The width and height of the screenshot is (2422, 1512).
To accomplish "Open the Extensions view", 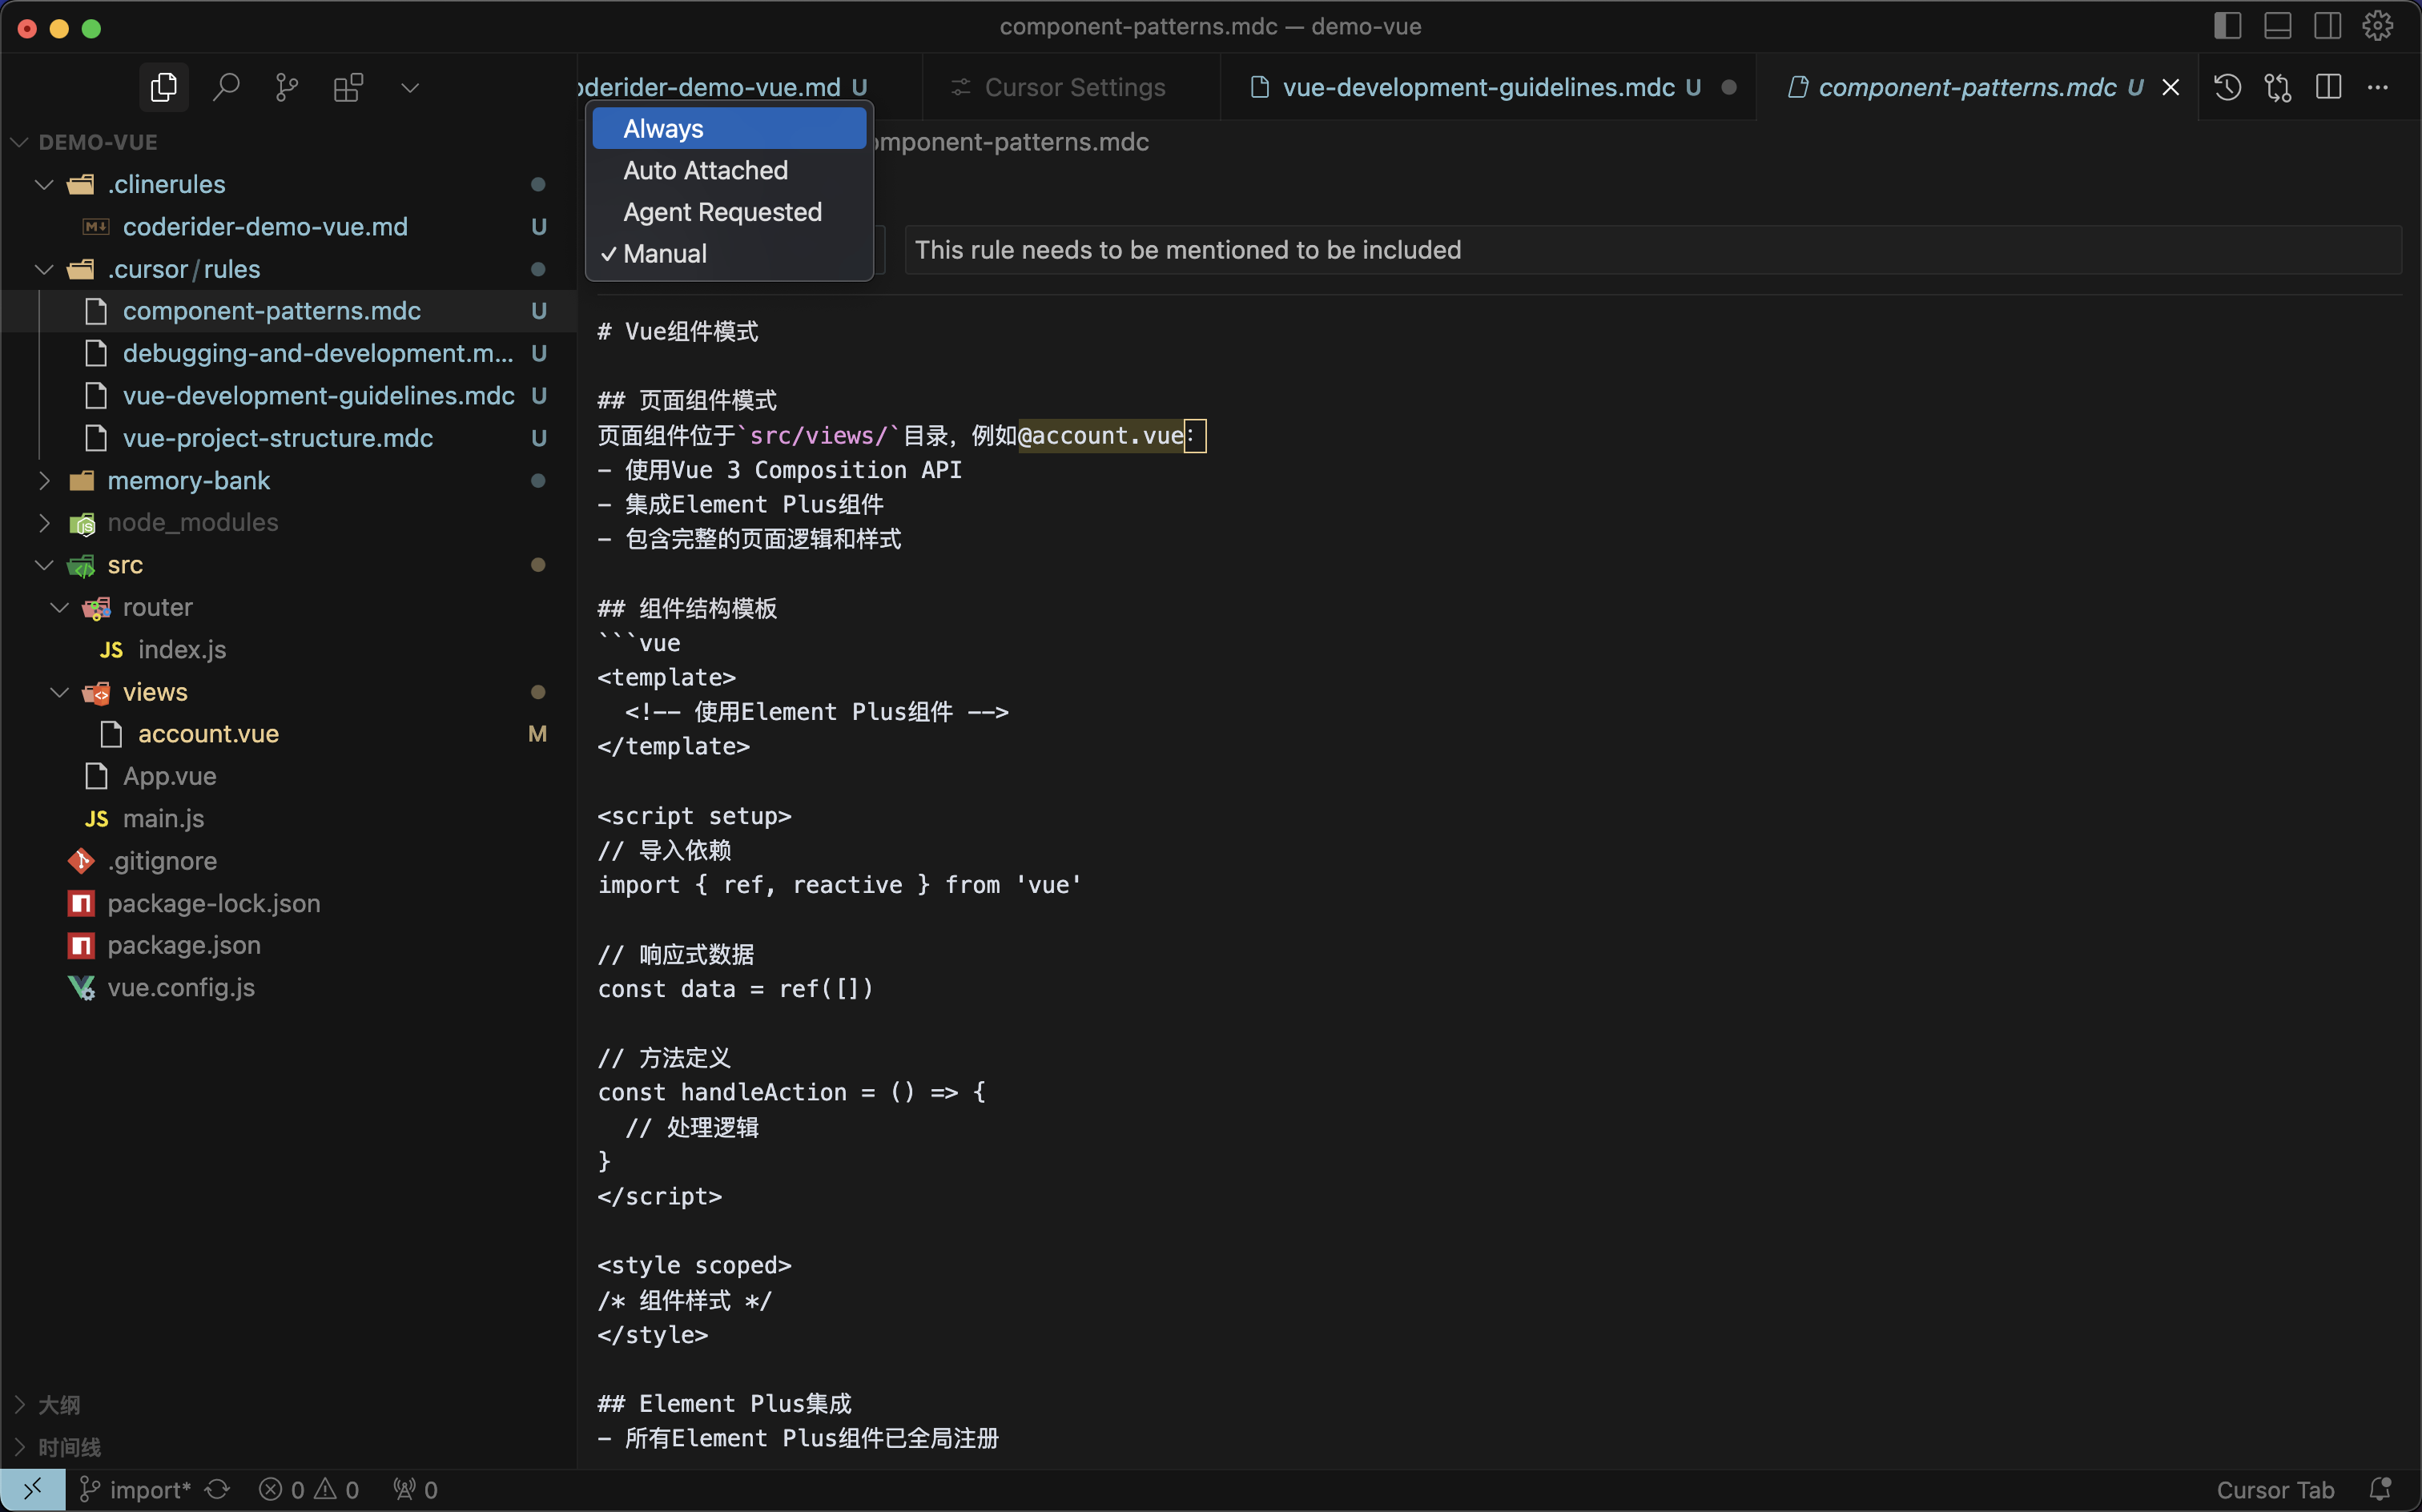I will pyautogui.click(x=348, y=87).
